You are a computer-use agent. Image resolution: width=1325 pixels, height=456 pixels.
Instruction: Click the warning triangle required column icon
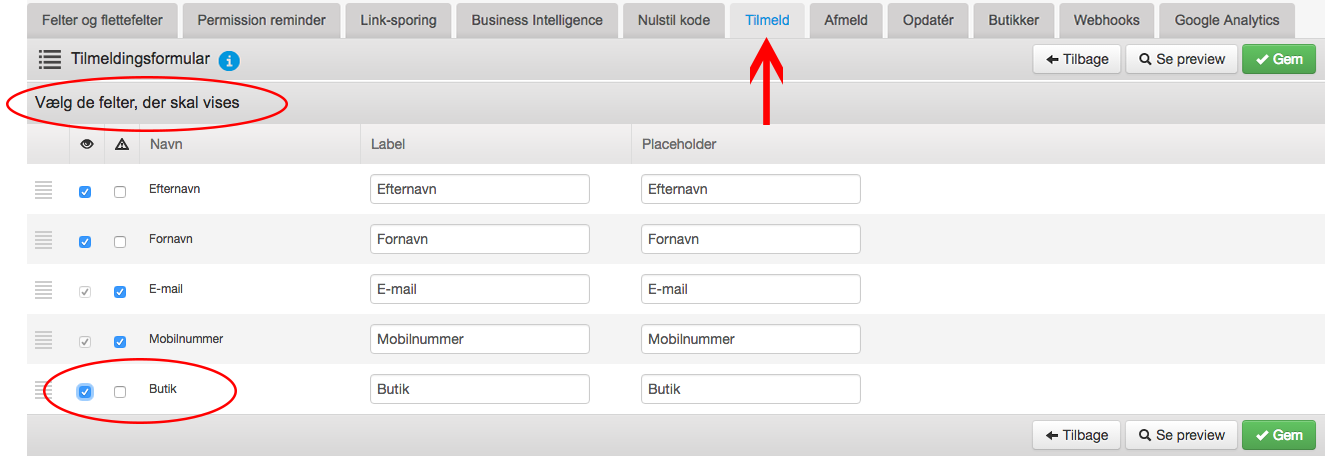[122, 144]
